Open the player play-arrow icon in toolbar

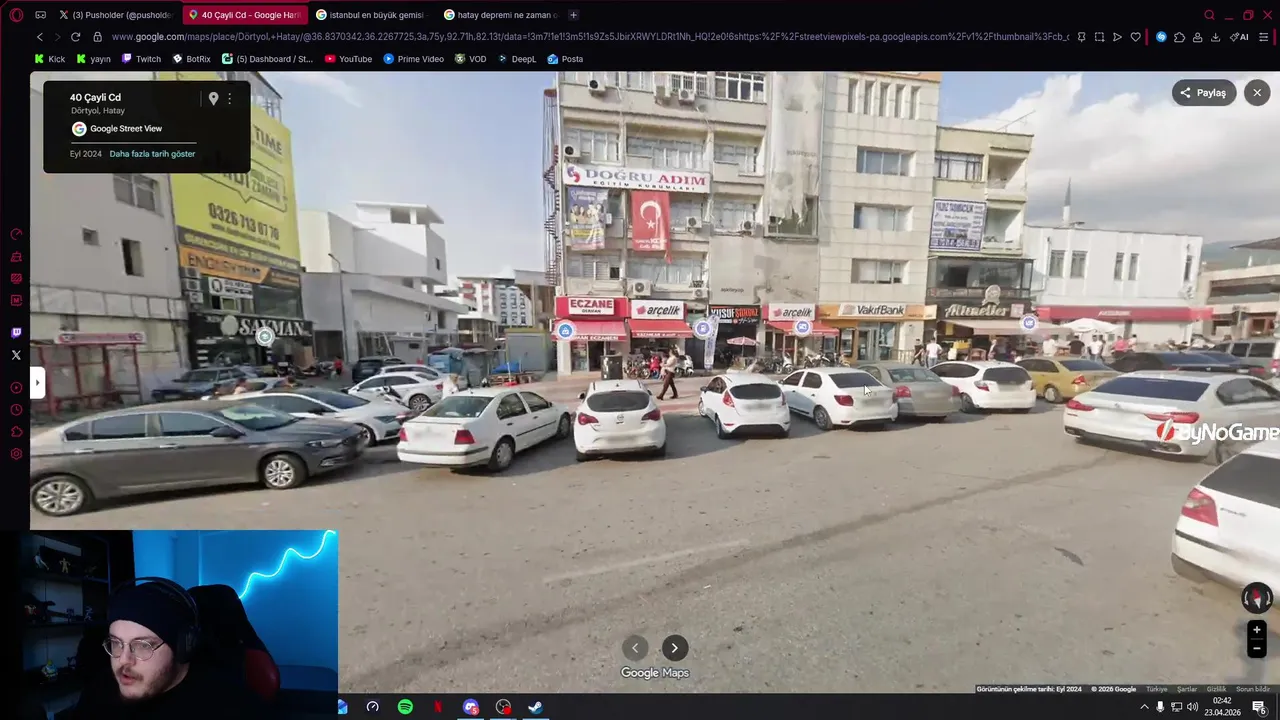coord(1117,37)
